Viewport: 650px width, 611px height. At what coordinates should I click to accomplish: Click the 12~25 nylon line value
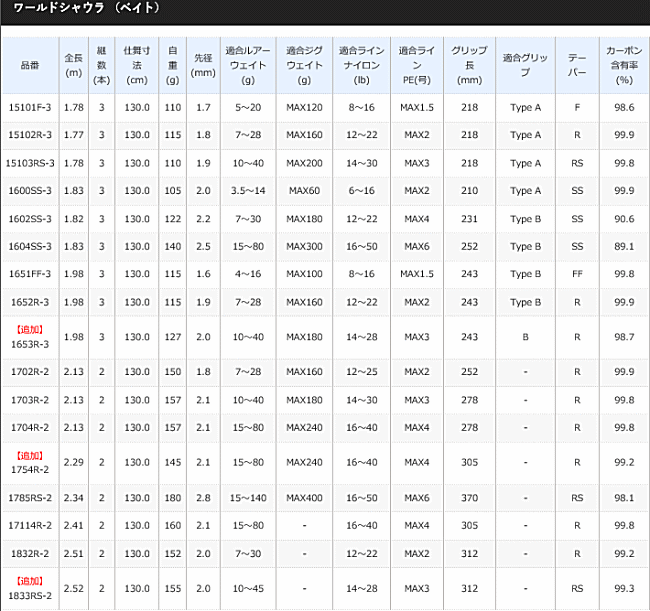pos(361,371)
